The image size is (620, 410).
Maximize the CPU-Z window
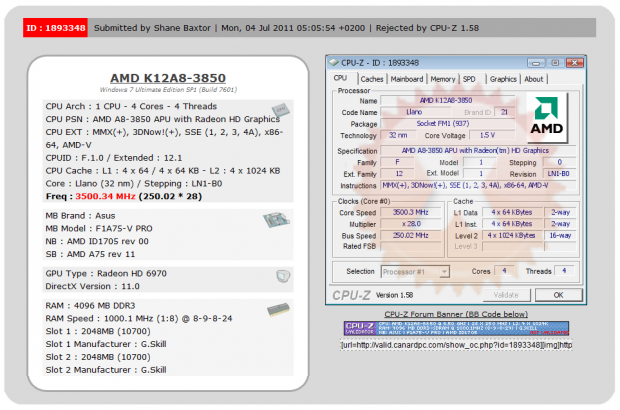[555, 63]
